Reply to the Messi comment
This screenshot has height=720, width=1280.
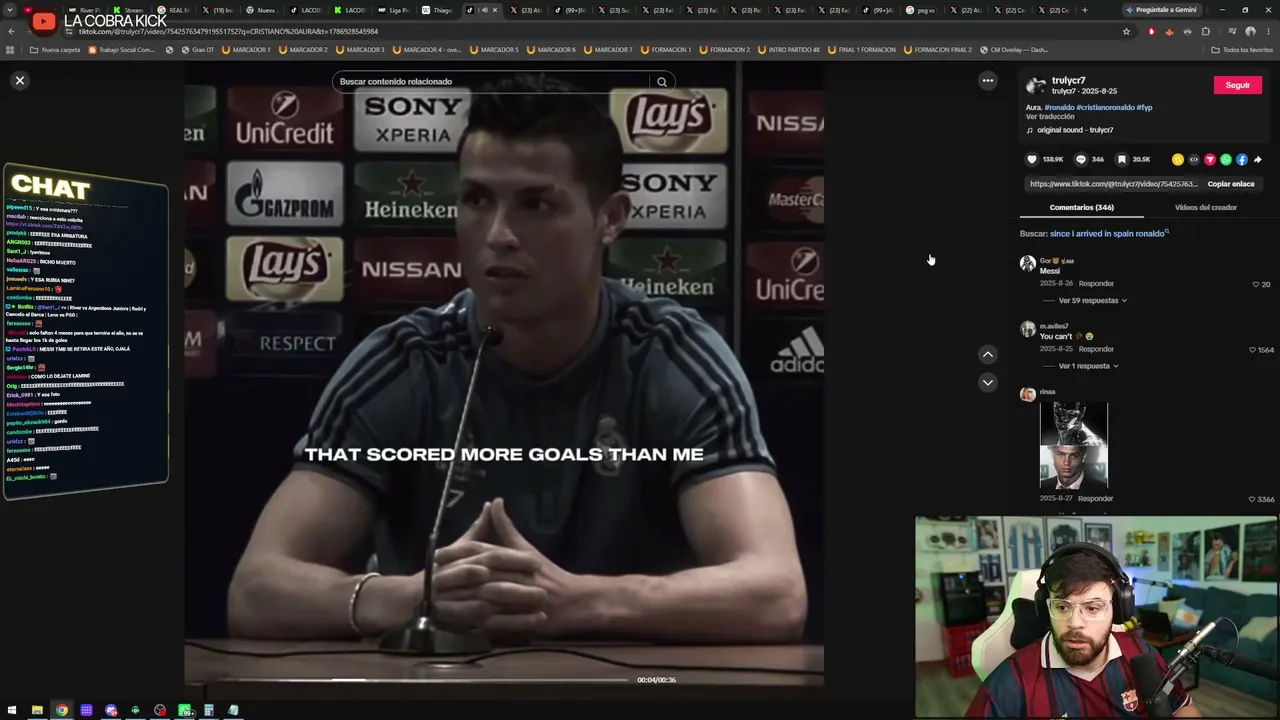(x=1096, y=284)
